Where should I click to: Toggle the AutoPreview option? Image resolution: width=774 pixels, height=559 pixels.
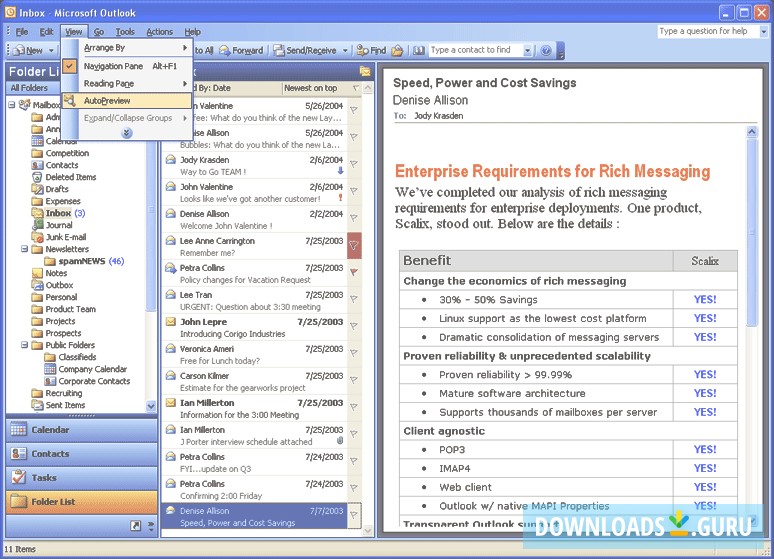click(x=127, y=101)
